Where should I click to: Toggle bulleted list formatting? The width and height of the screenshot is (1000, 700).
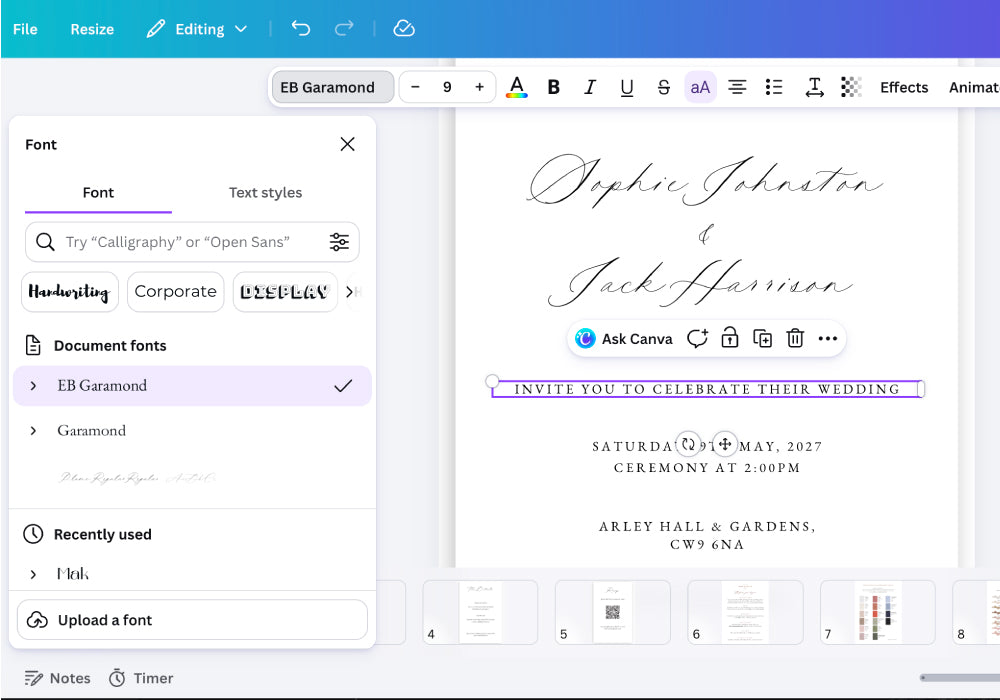point(774,87)
